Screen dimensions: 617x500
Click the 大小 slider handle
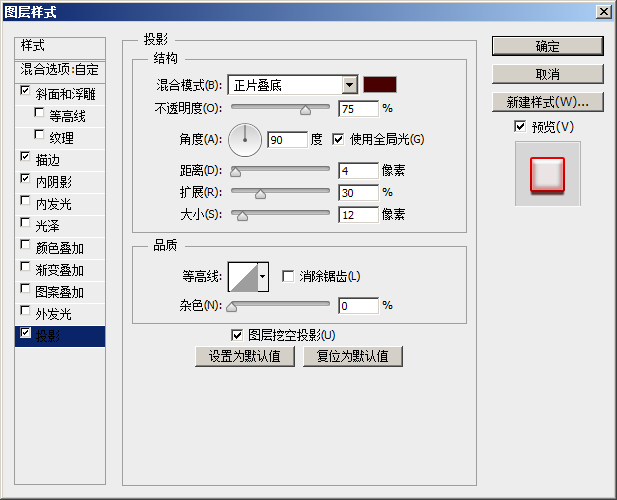242,216
